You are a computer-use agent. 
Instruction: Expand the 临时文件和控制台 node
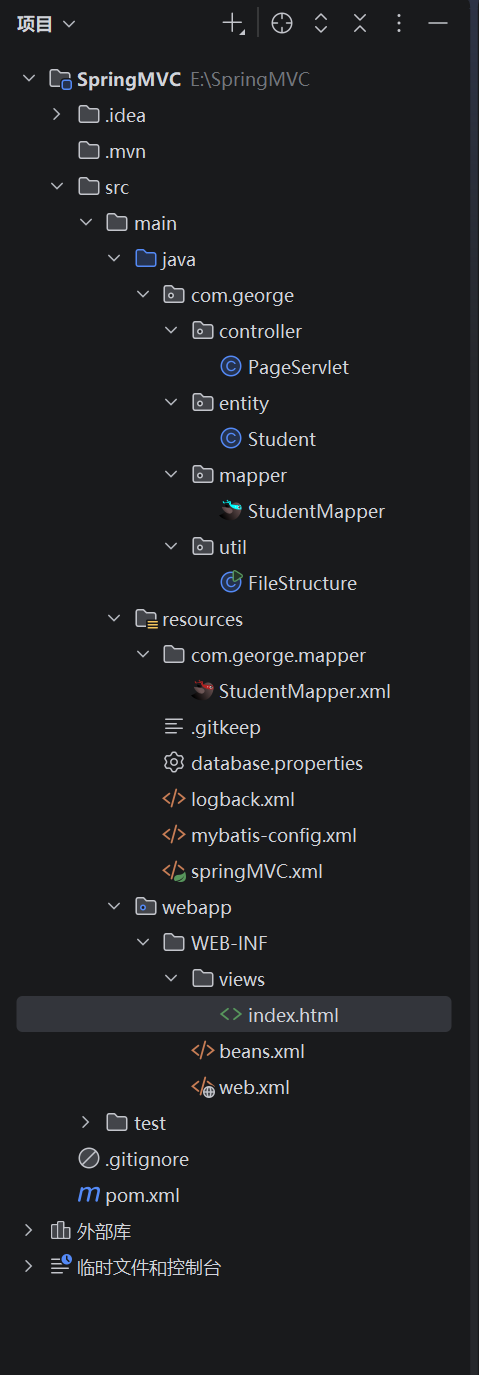tap(28, 1267)
